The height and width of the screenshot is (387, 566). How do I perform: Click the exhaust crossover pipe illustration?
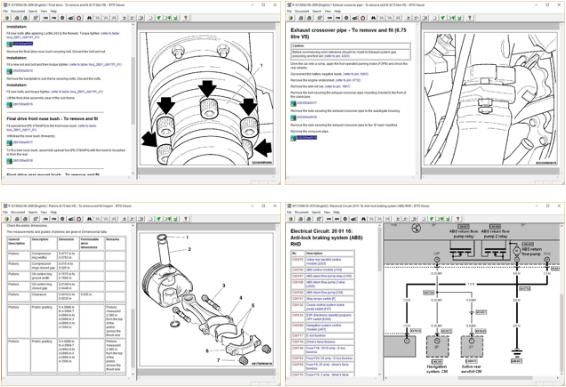tap(490, 99)
